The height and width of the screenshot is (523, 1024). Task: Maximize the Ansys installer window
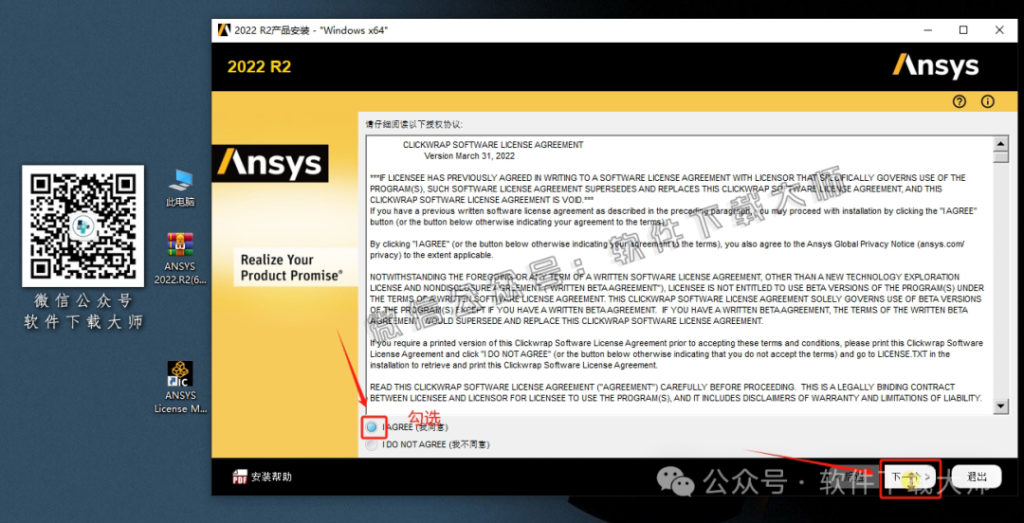tap(964, 30)
